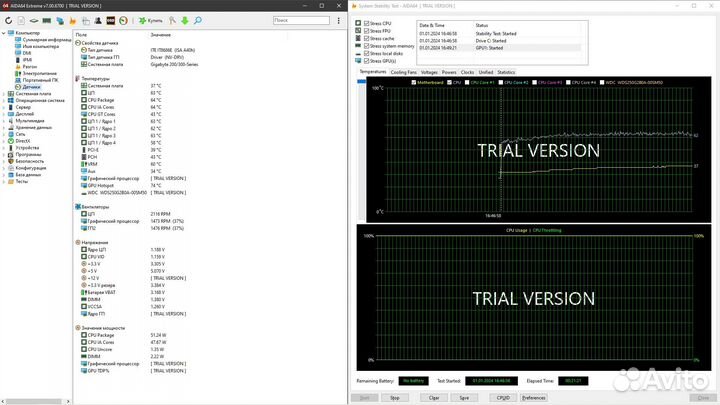Image resolution: width=720 pixels, height=405 pixels.
Task: Expand the Дисплей tree node
Action: click(x=4, y=114)
